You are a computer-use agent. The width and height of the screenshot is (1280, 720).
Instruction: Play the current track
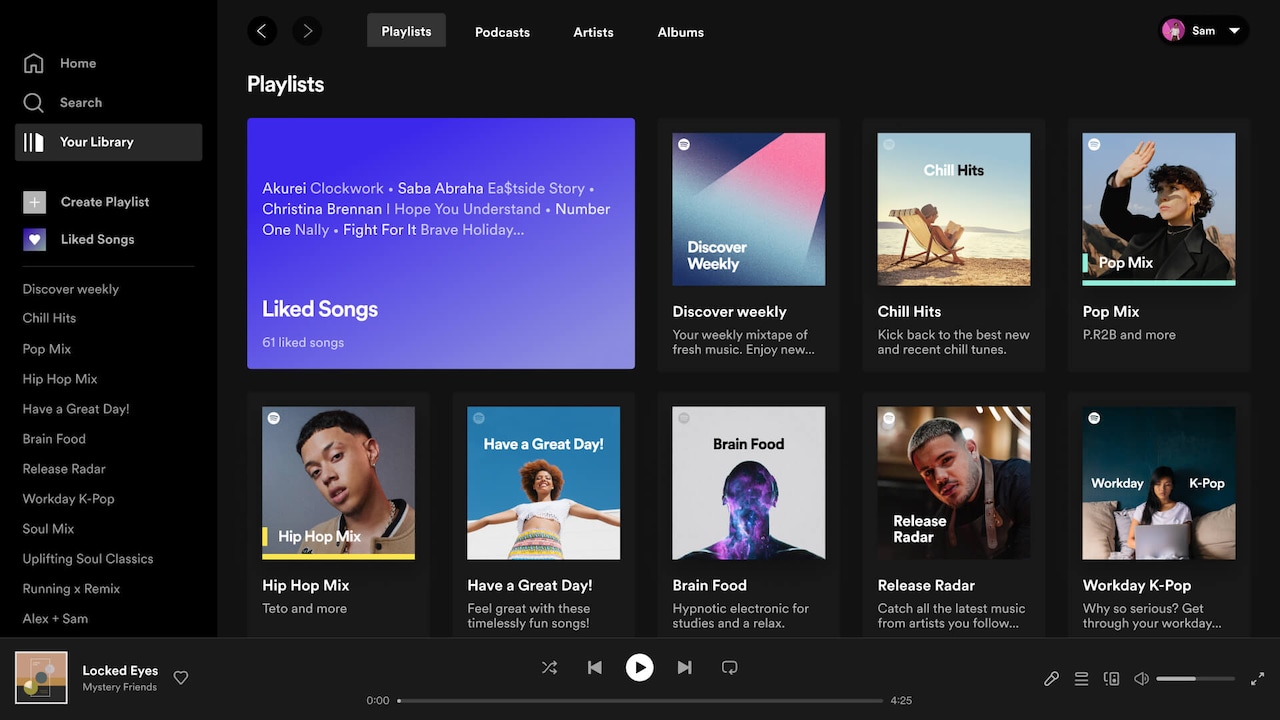[640, 667]
